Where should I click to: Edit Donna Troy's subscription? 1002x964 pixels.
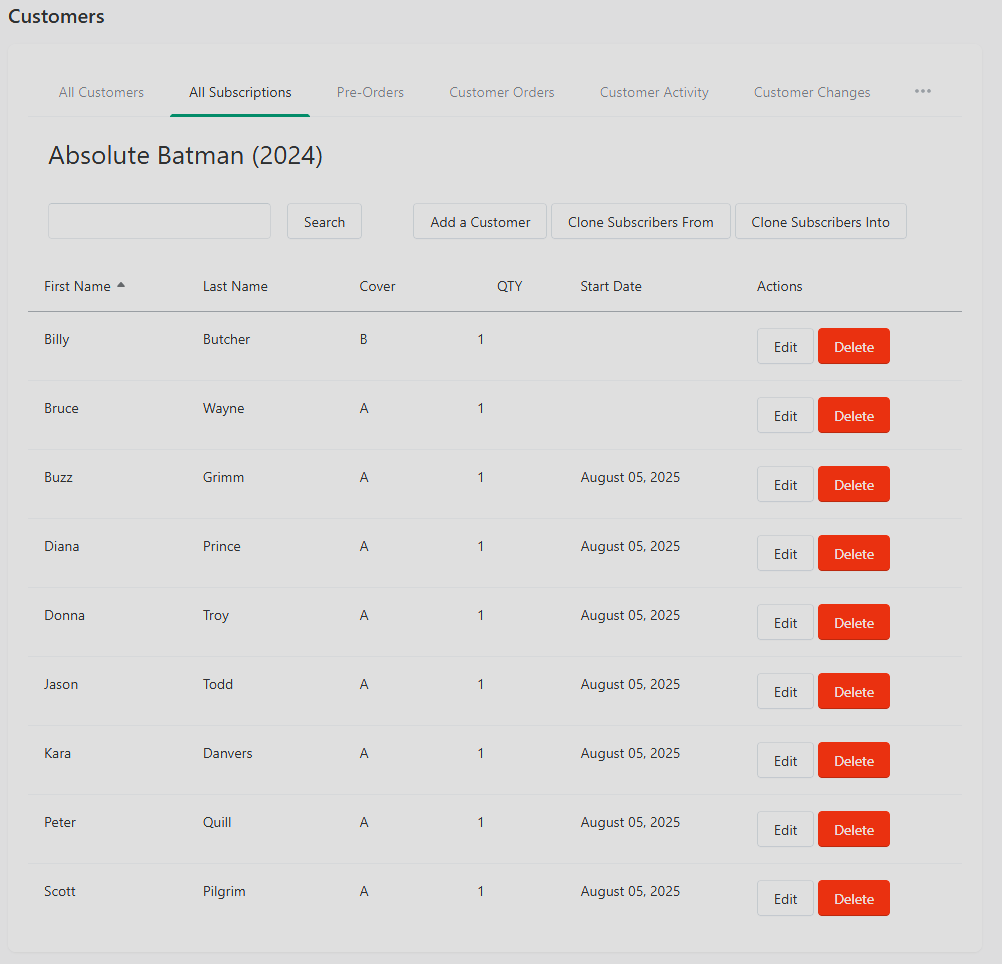[785, 622]
